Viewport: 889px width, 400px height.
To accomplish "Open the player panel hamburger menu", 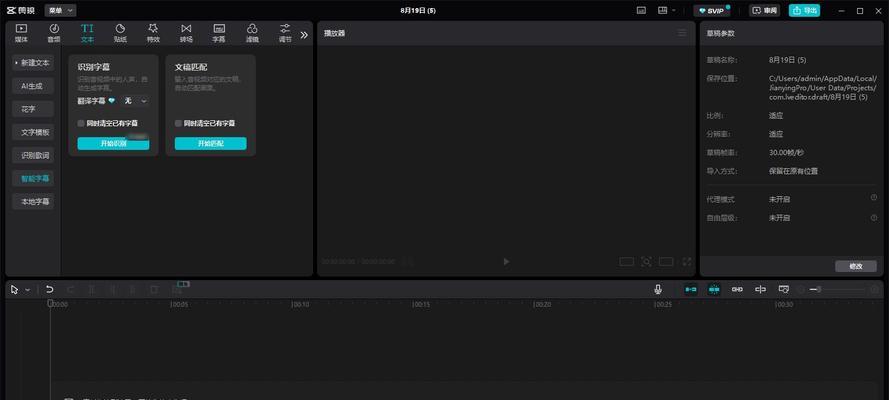I will pyautogui.click(x=682, y=33).
